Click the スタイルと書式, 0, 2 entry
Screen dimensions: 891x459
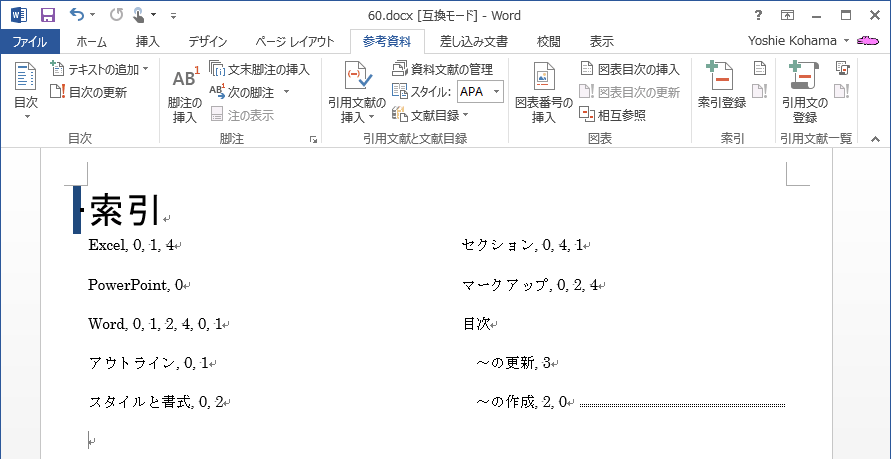pos(155,403)
